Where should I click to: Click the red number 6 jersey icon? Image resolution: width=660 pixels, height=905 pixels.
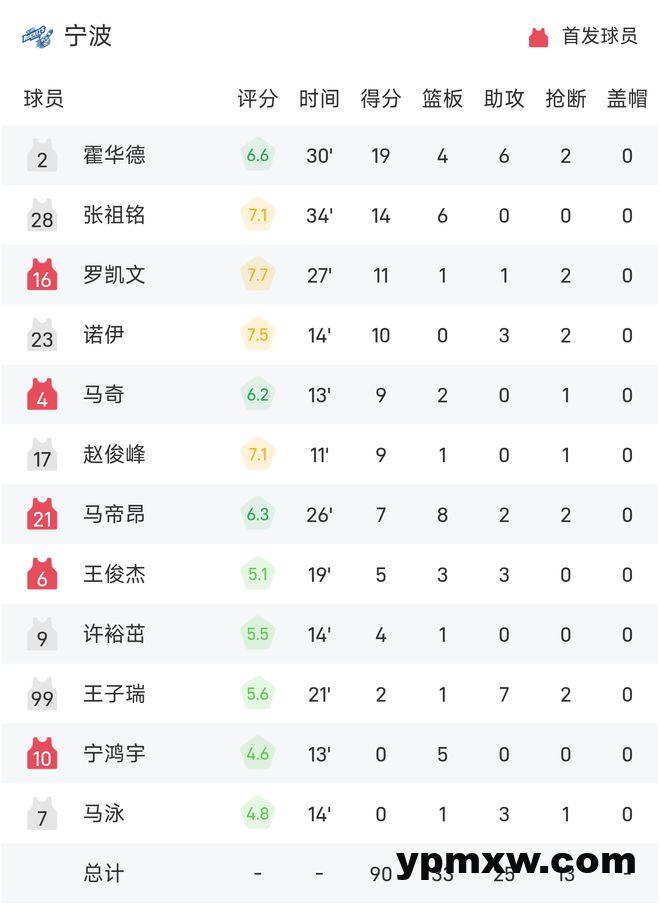click(x=42, y=574)
